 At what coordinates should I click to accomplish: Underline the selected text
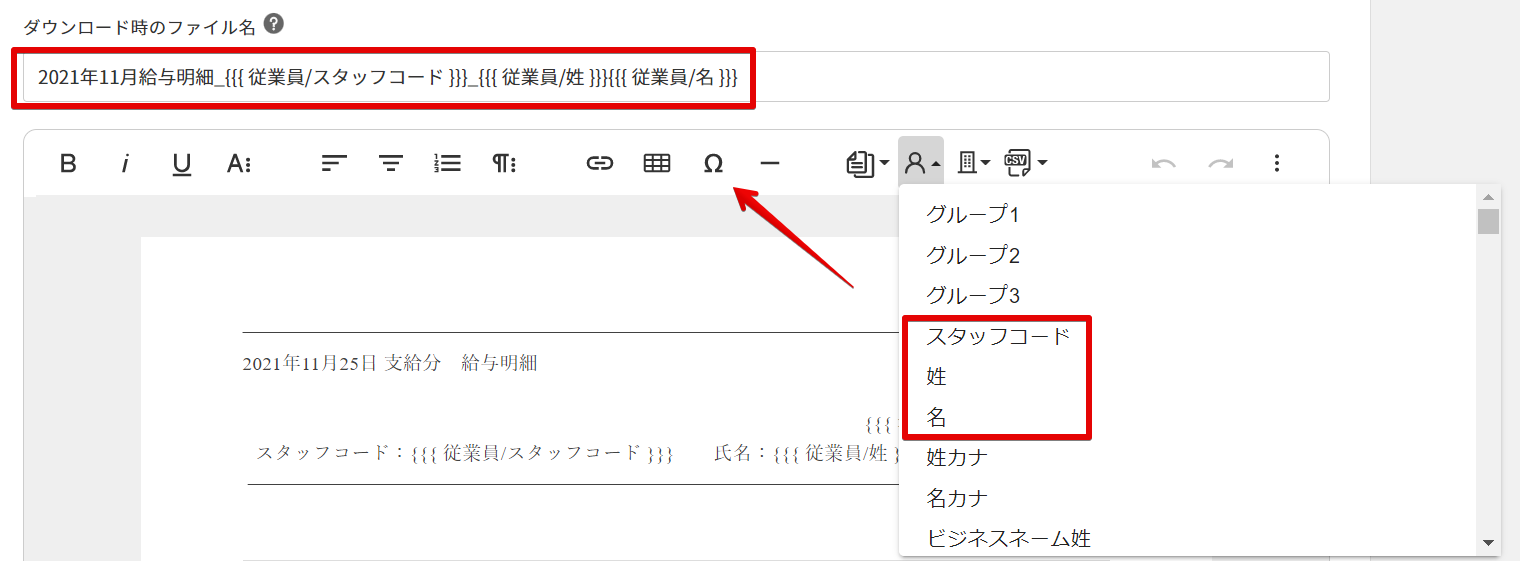pos(181,163)
